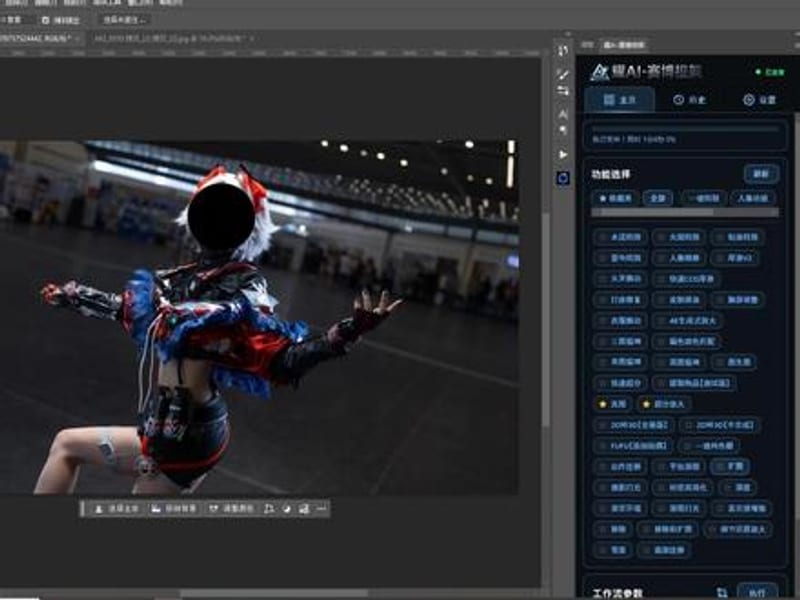The width and height of the screenshot is (800, 600).
Task: Toggle the 厚涂V function chip
Action: pos(735,258)
